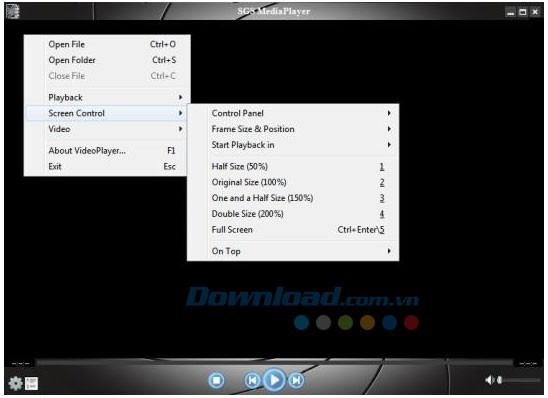Click the Stop playback button
This screenshot has height=398, width=548.
point(216,380)
